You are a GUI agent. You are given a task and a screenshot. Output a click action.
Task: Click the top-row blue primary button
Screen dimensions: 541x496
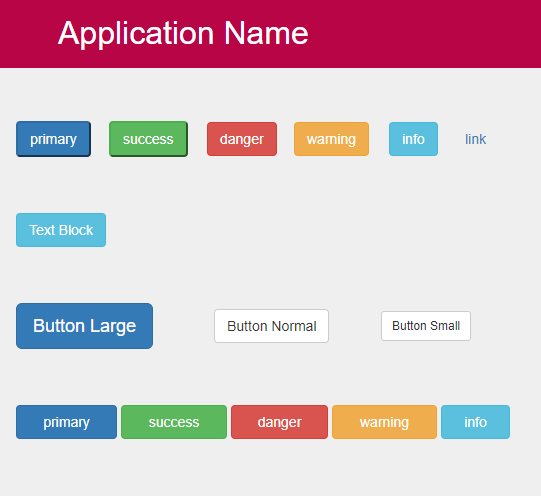tap(53, 139)
